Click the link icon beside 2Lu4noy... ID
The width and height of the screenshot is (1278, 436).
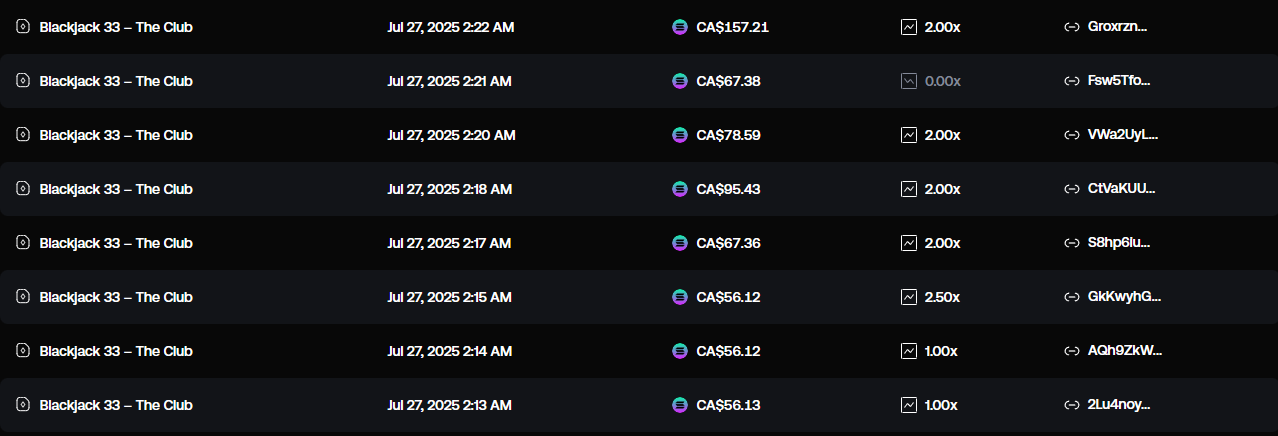click(1072, 405)
